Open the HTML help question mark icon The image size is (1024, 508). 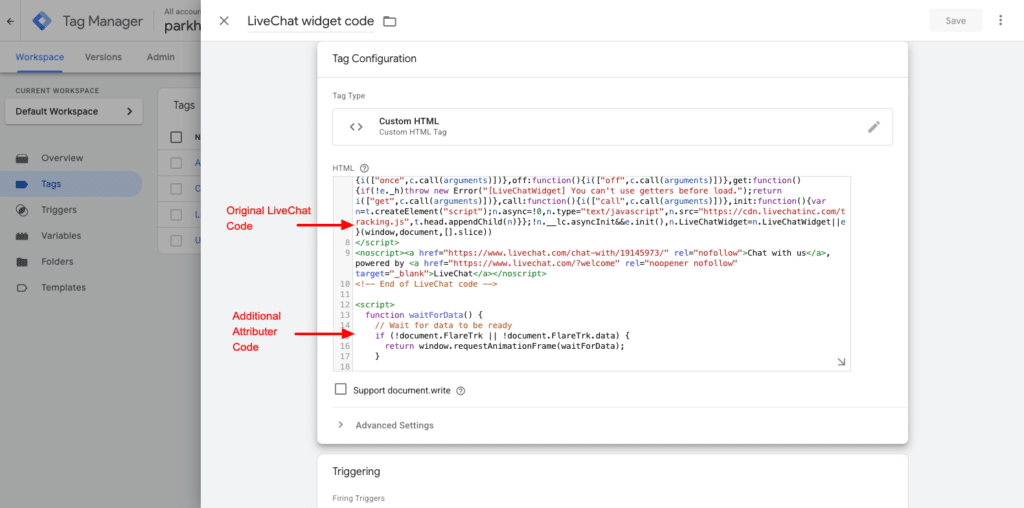pyautogui.click(x=364, y=168)
